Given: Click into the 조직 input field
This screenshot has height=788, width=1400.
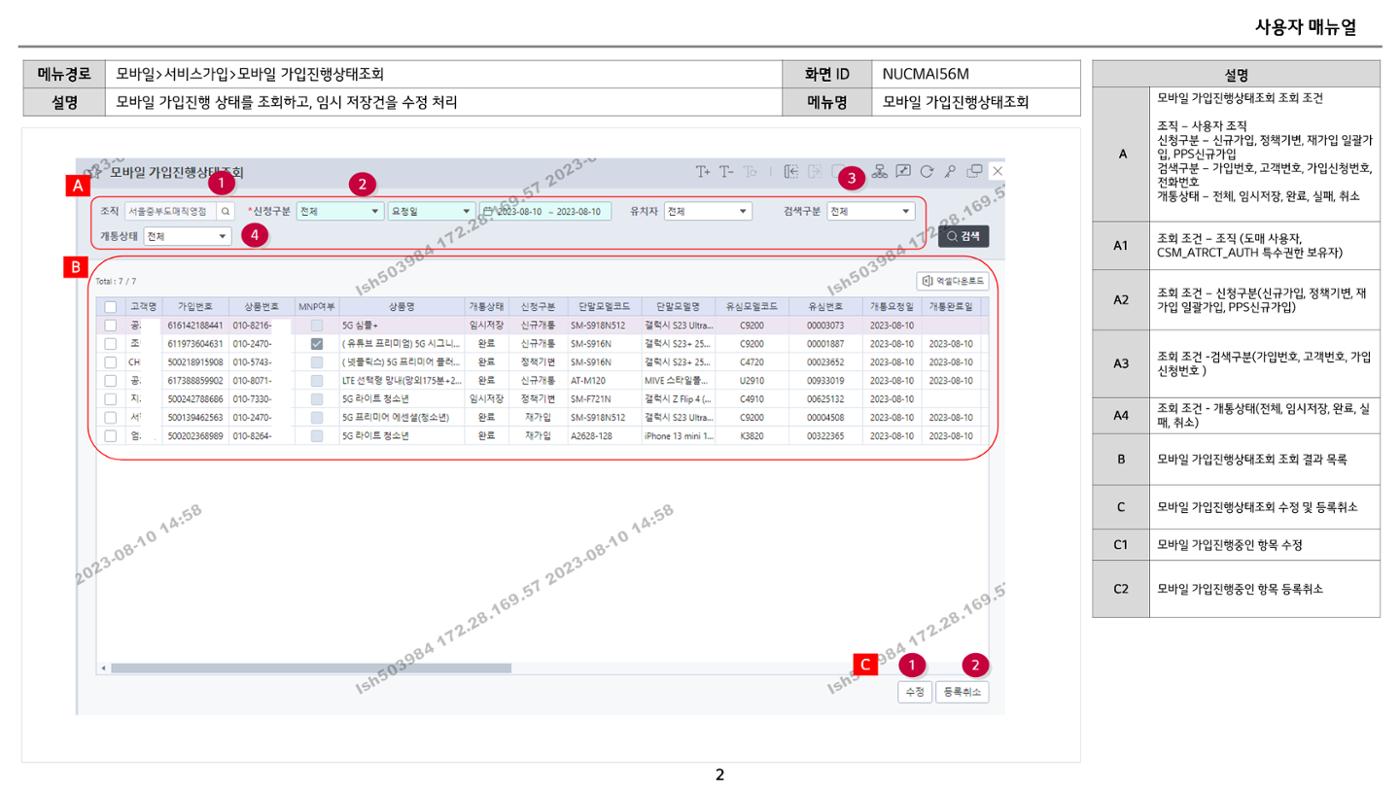Looking at the screenshot, I should (170, 211).
